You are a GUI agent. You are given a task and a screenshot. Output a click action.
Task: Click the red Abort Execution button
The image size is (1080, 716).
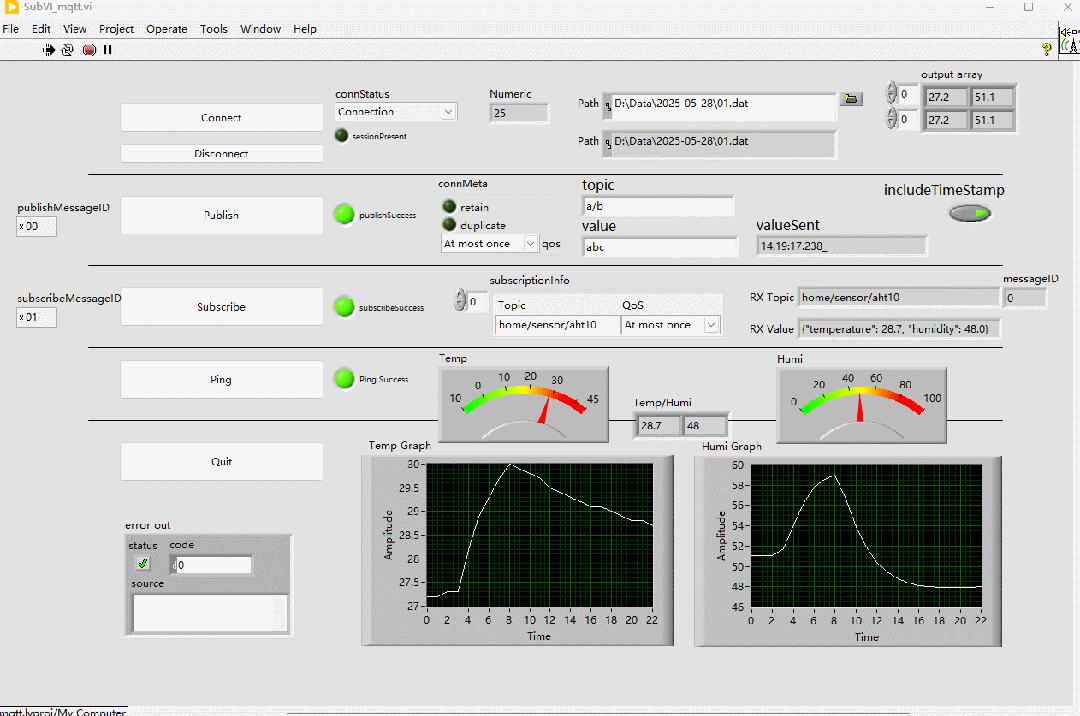tap(89, 49)
